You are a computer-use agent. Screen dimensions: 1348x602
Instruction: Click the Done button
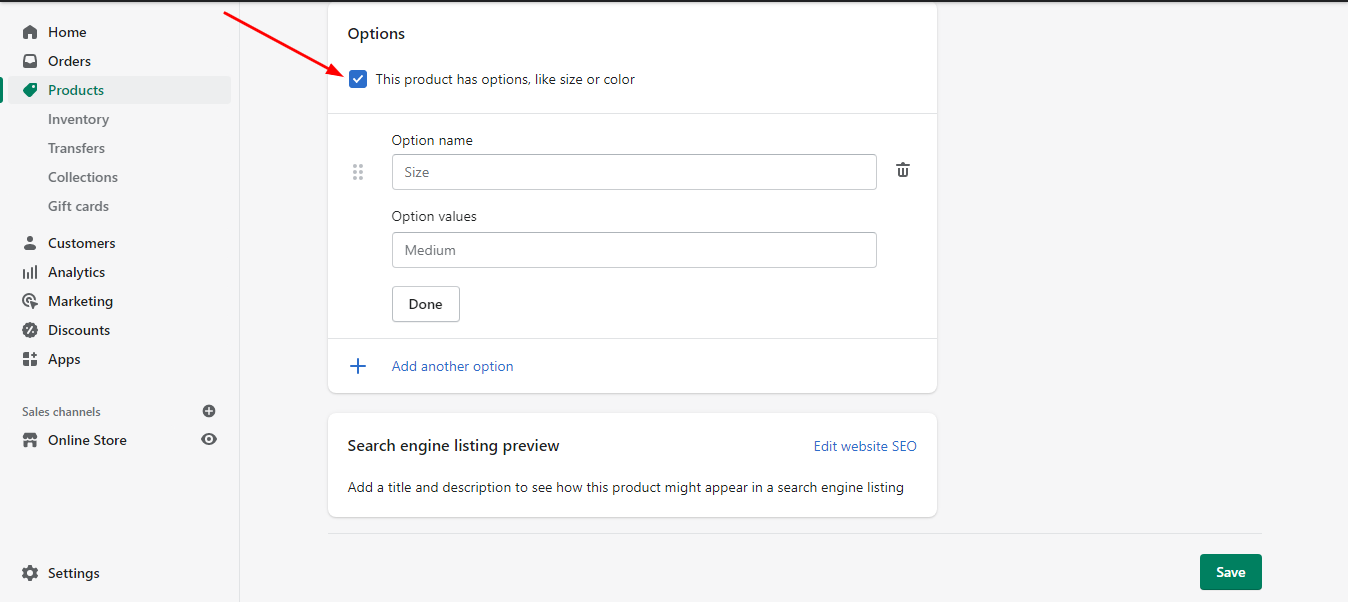(426, 304)
